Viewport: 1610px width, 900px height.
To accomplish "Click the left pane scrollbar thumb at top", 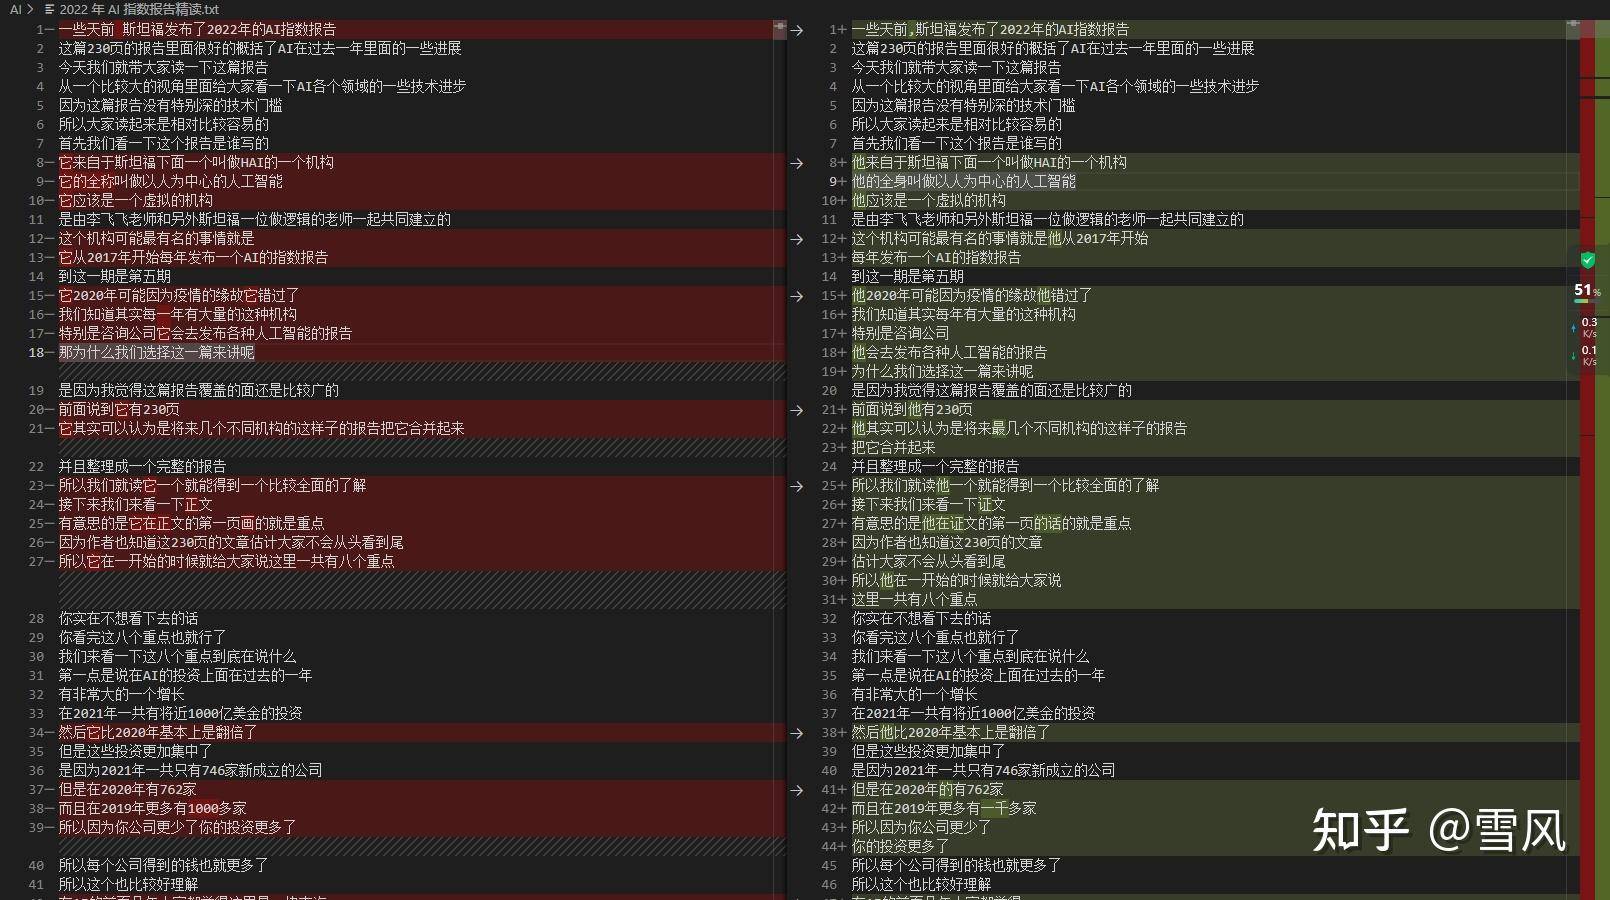I will click(780, 30).
